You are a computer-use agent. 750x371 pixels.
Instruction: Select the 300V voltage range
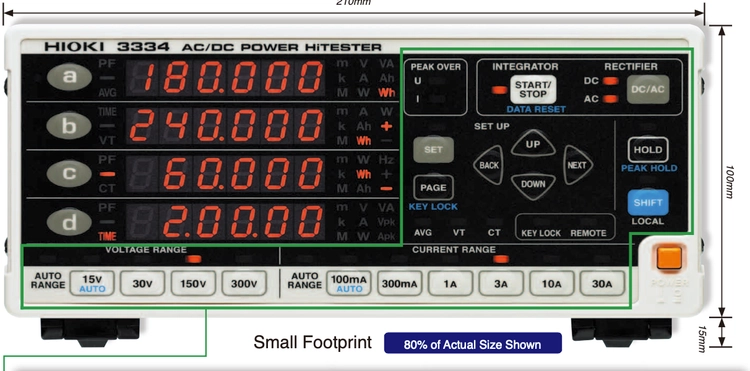point(244,284)
